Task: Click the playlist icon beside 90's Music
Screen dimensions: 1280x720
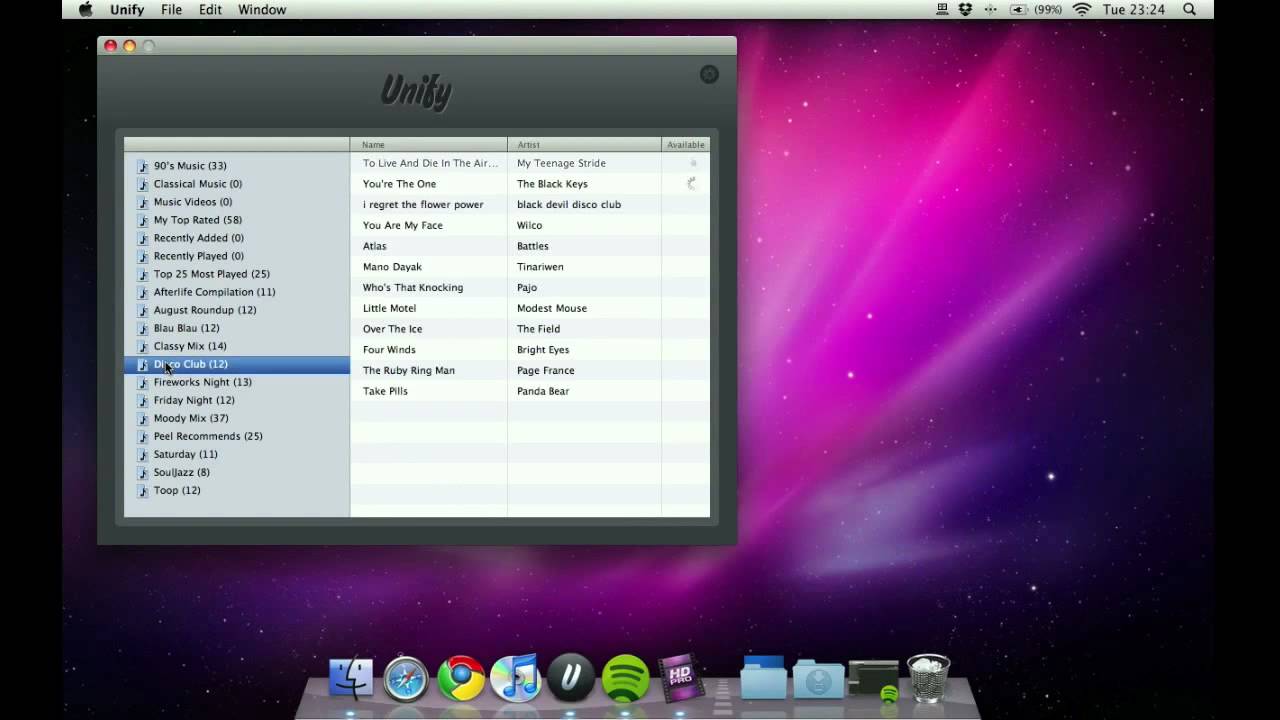Action: (x=143, y=166)
